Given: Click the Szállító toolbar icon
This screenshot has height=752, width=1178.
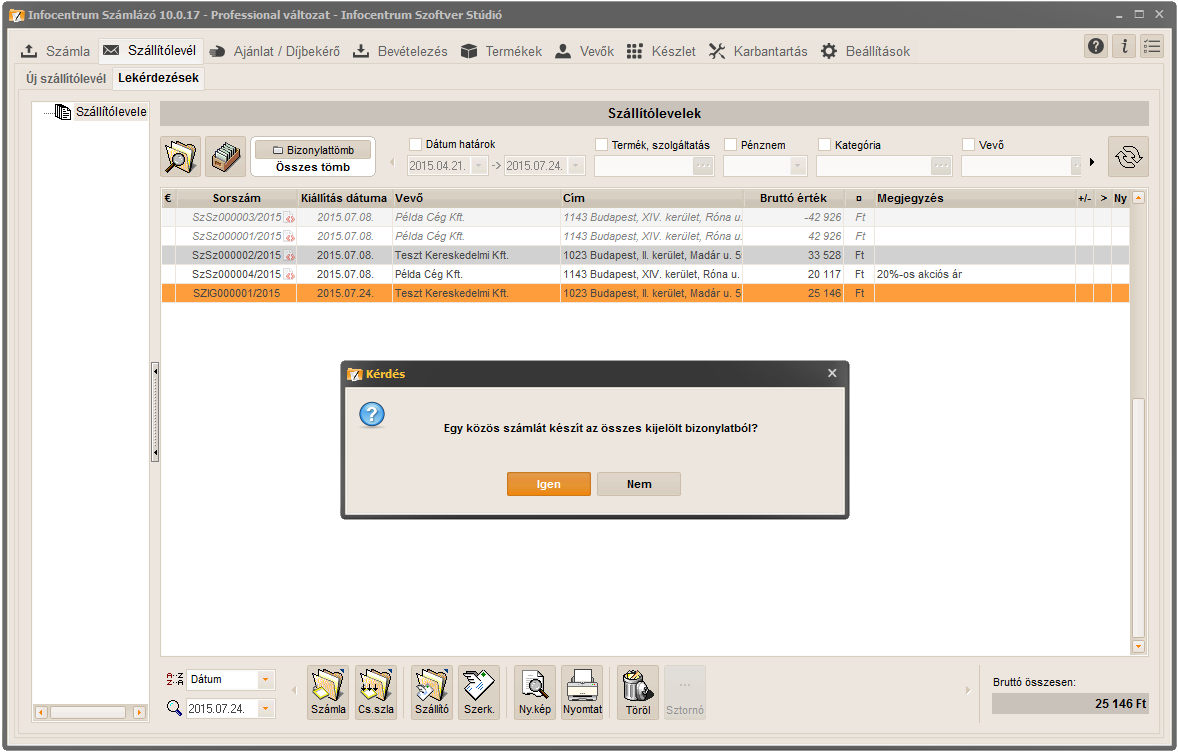Looking at the screenshot, I should click(432, 692).
